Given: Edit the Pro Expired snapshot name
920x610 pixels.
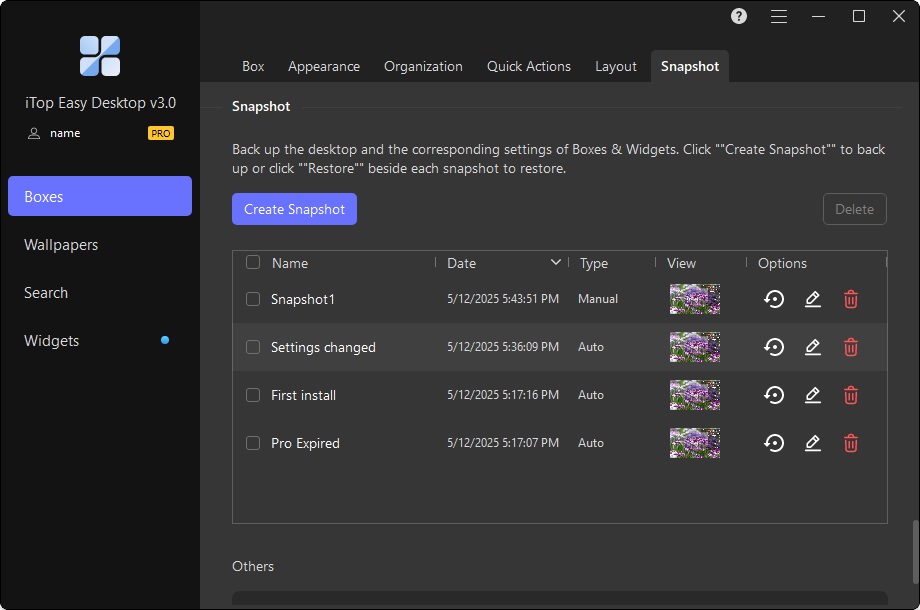Looking at the screenshot, I should coord(813,443).
